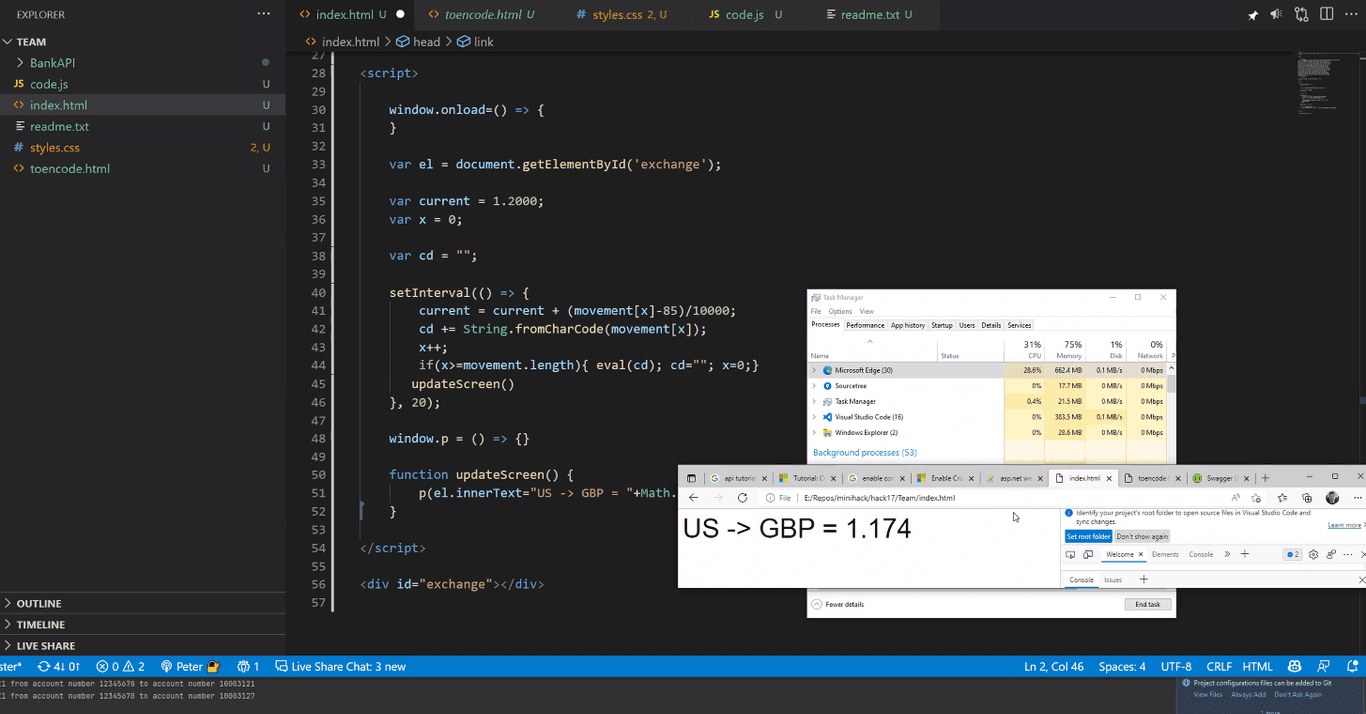Click the megaphone icon in editor toolbar

pos(1276,15)
